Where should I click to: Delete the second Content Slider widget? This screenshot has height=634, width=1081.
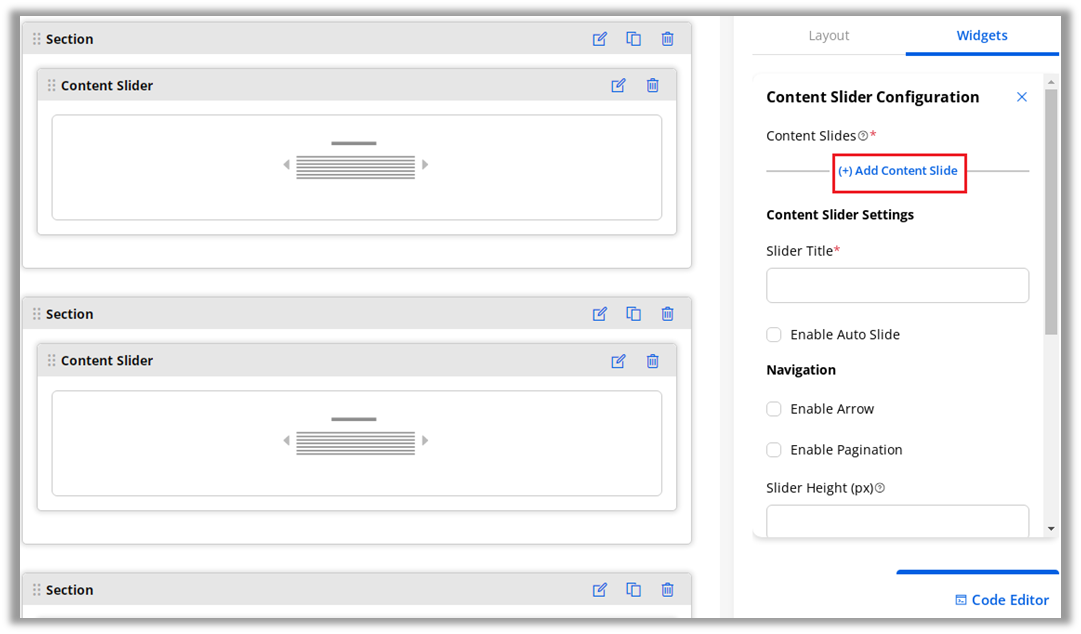[x=653, y=361]
